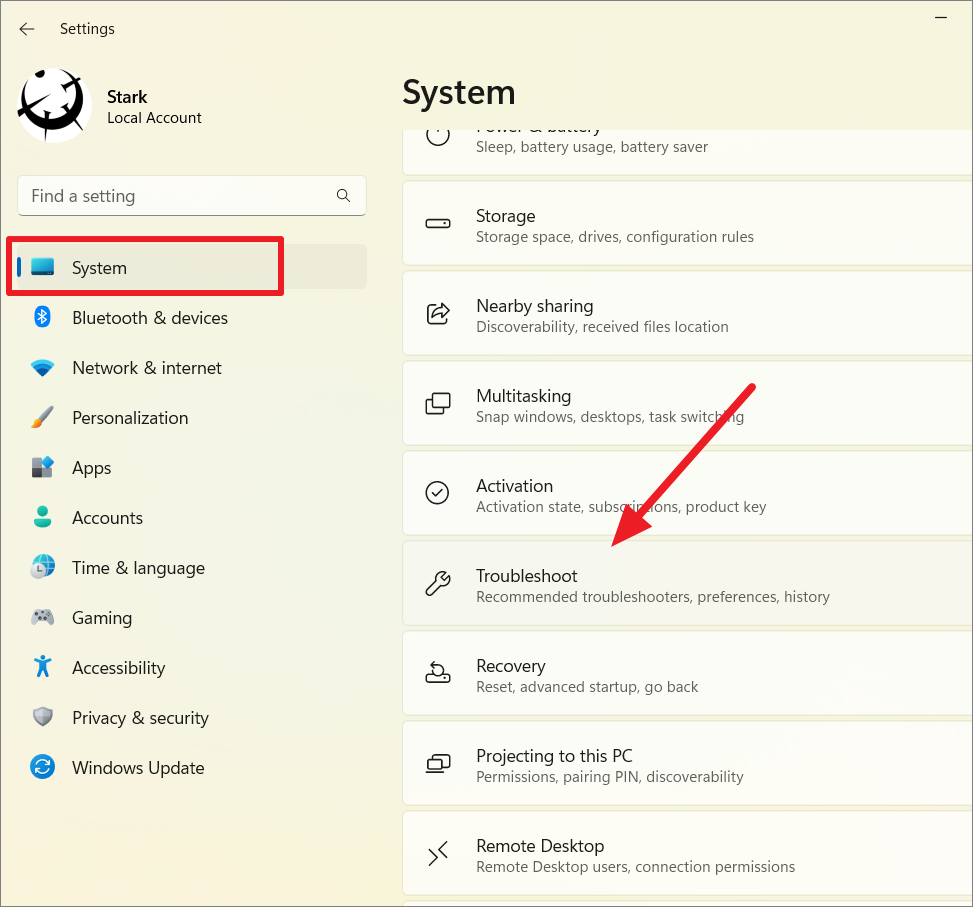Open Remote Desktop settings

coord(688,854)
